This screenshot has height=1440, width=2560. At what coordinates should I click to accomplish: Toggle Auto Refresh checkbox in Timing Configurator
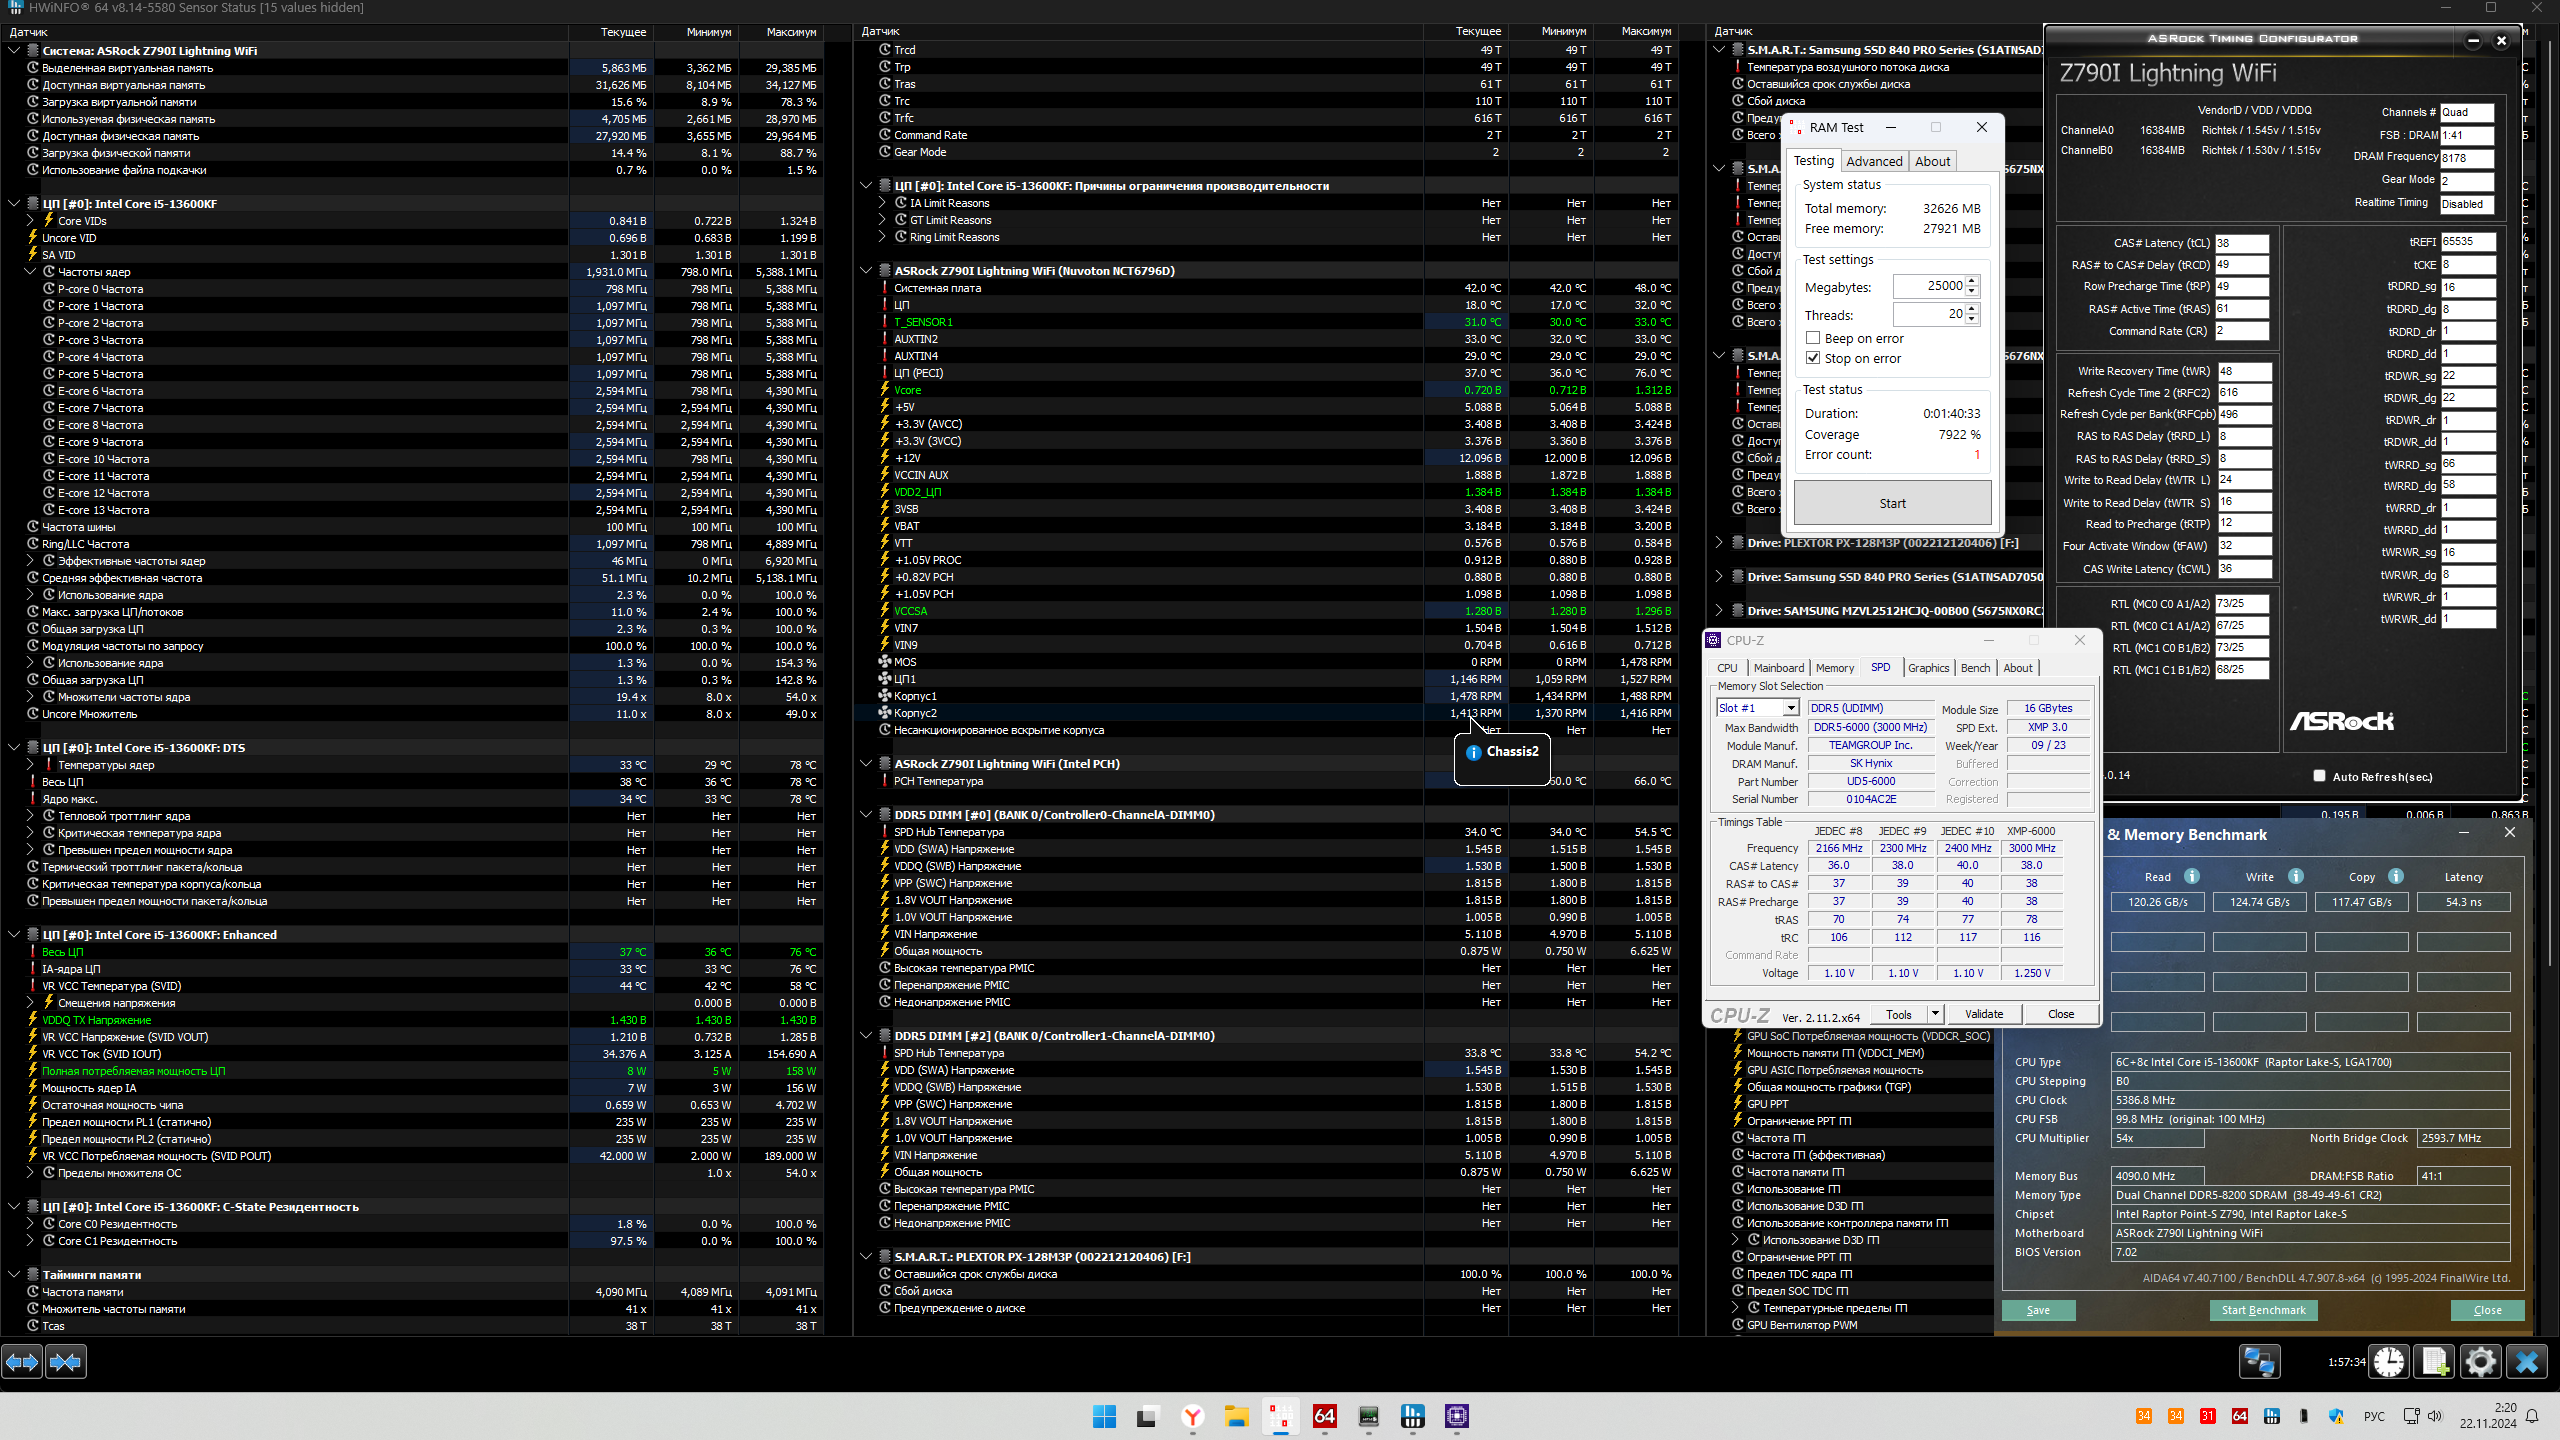[2319, 776]
